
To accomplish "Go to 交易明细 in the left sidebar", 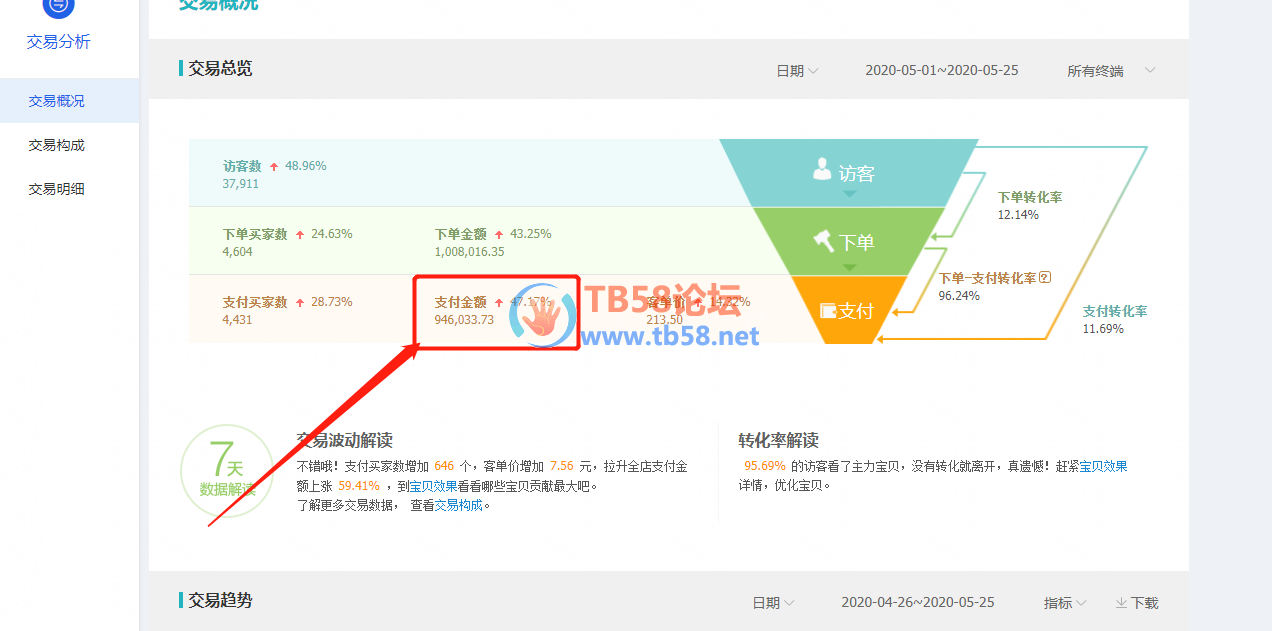I will coord(57,189).
